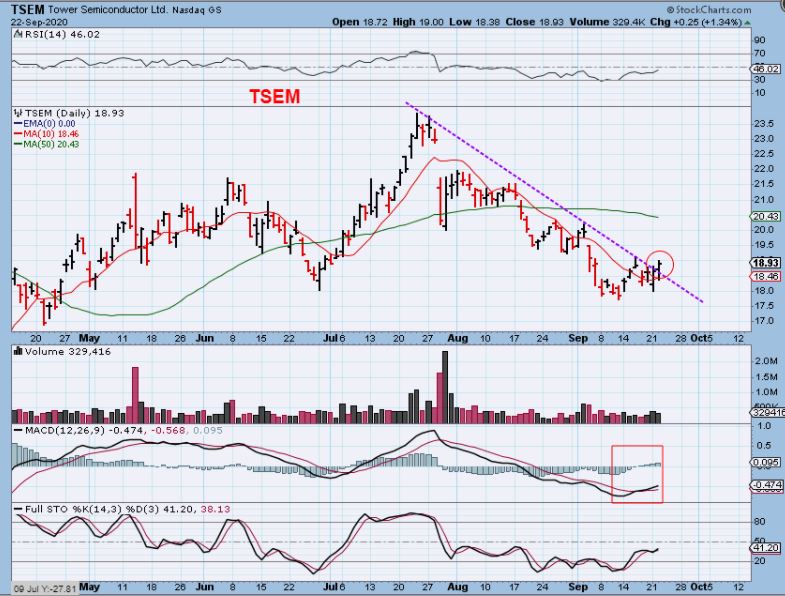Click the volume bar icon beside Volume 329,416
Image resolution: width=785 pixels, height=596 pixels.
[19, 352]
